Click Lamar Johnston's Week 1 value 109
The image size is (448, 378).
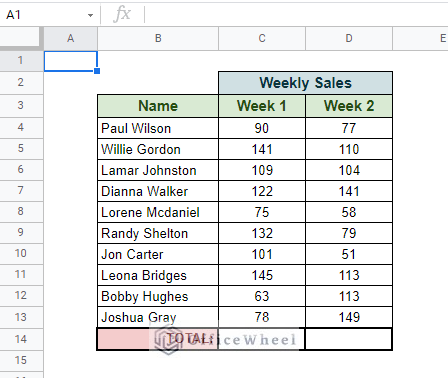coord(262,170)
